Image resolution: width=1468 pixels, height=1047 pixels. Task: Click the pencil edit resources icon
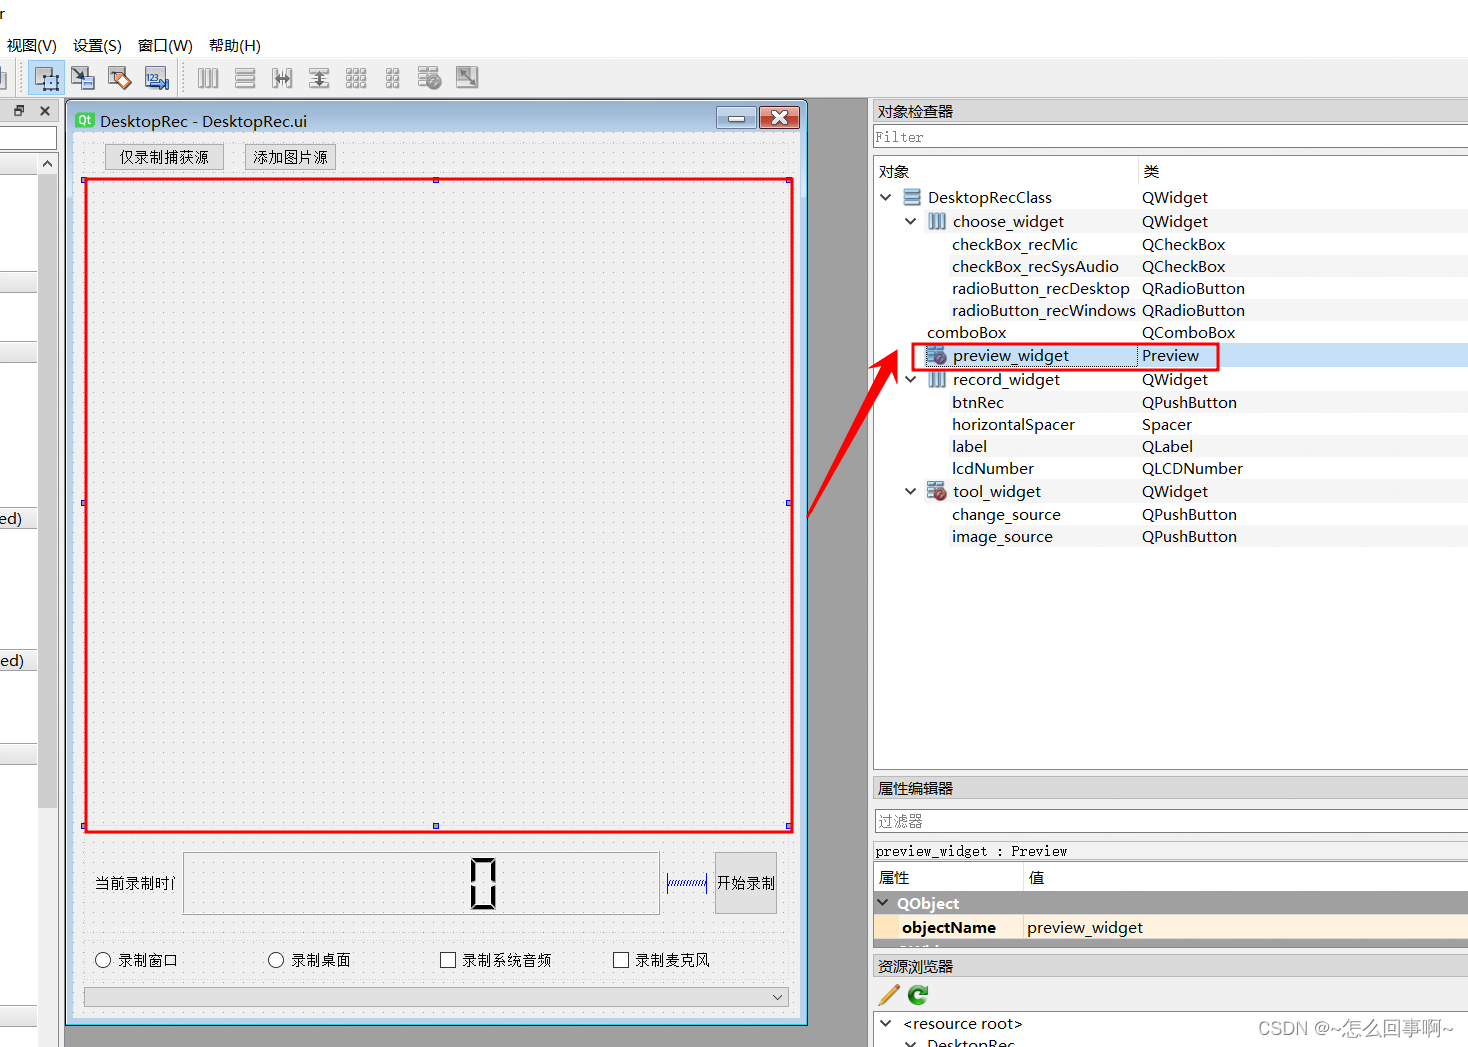889,995
